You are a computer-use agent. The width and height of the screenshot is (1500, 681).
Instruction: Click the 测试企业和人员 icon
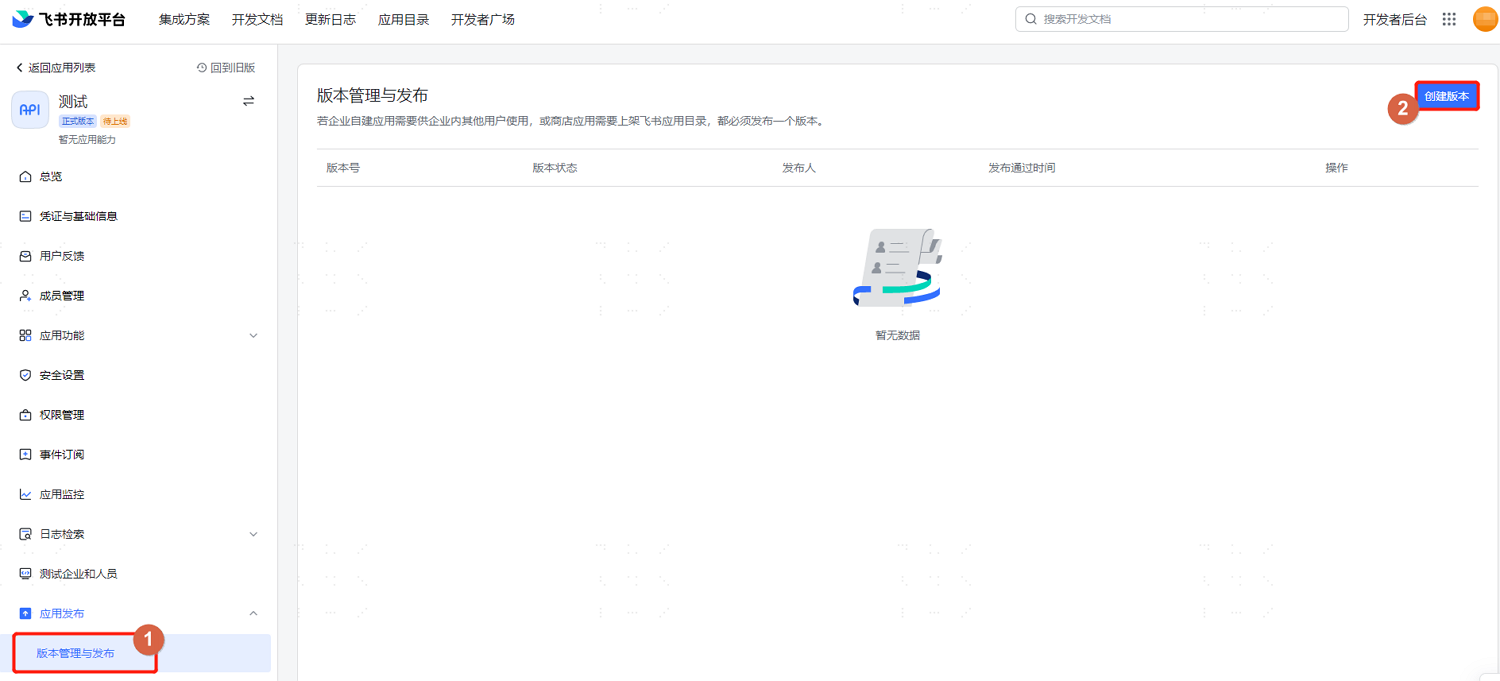(x=25, y=574)
